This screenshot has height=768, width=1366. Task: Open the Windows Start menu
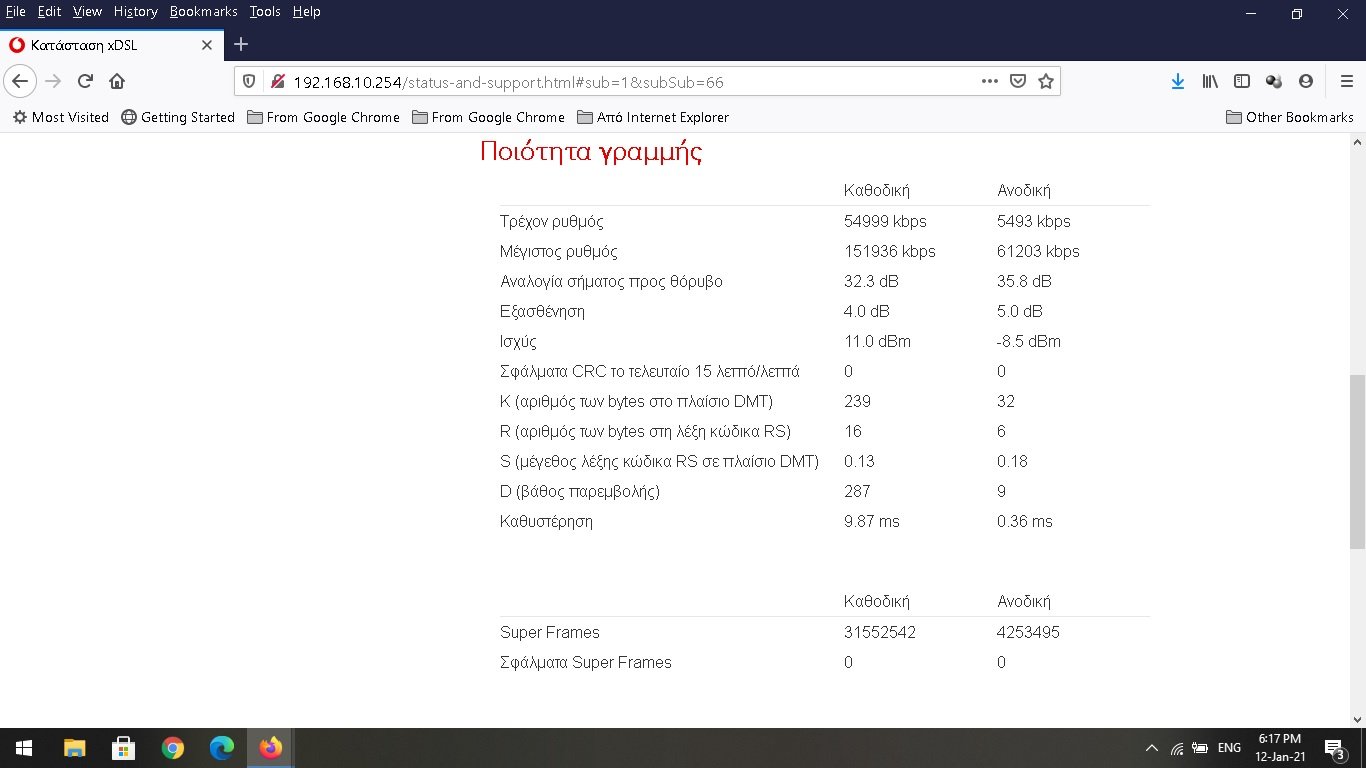click(24, 748)
